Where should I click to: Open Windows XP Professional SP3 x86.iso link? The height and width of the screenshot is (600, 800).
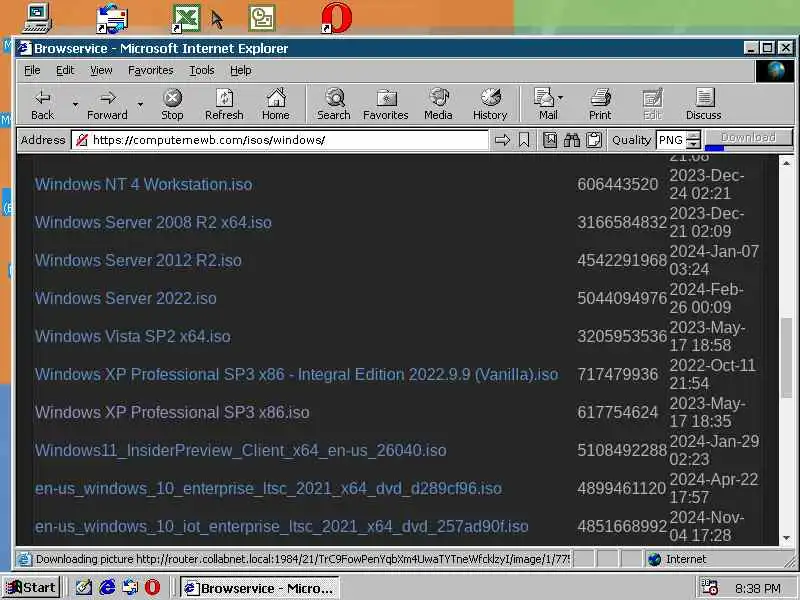(x=172, y=412)
